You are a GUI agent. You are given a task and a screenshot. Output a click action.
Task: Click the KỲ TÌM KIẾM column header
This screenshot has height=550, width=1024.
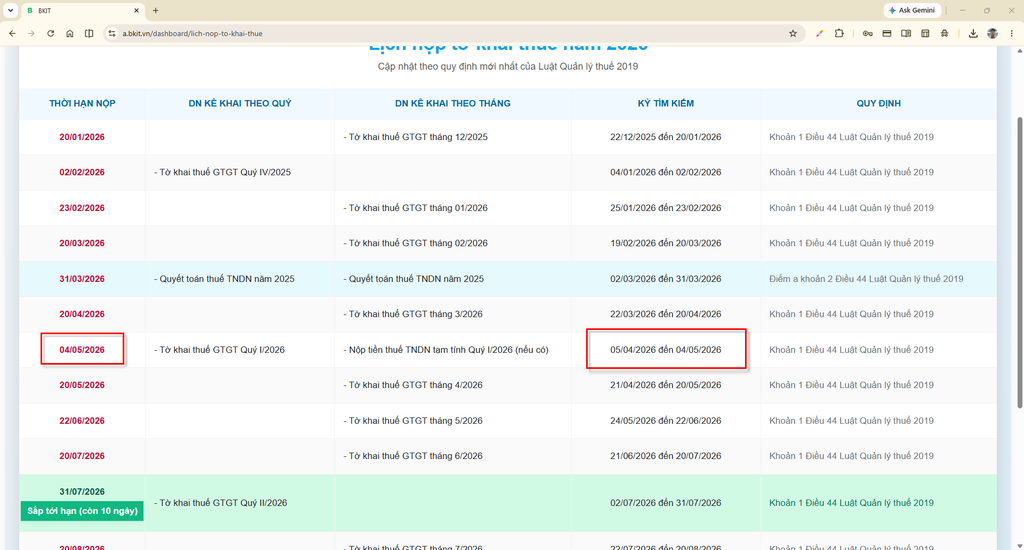click(666, 103)
